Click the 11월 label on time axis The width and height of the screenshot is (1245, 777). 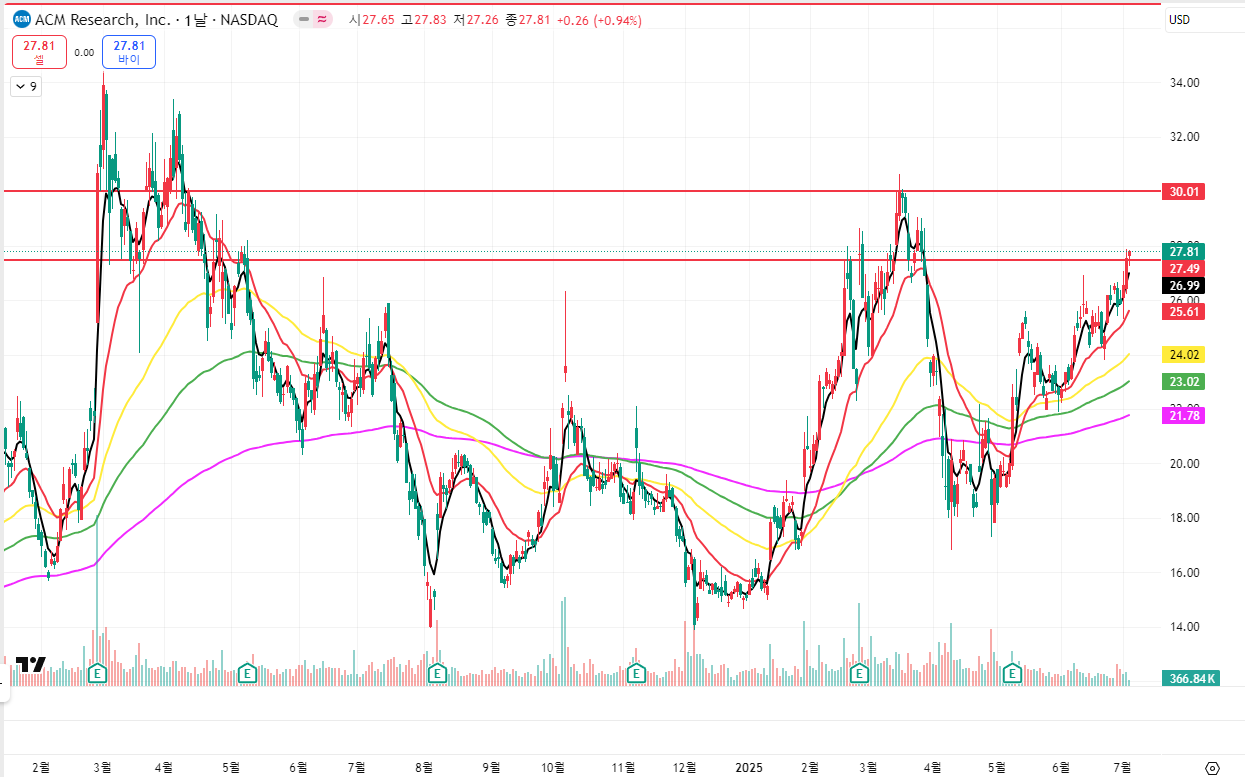623,767
